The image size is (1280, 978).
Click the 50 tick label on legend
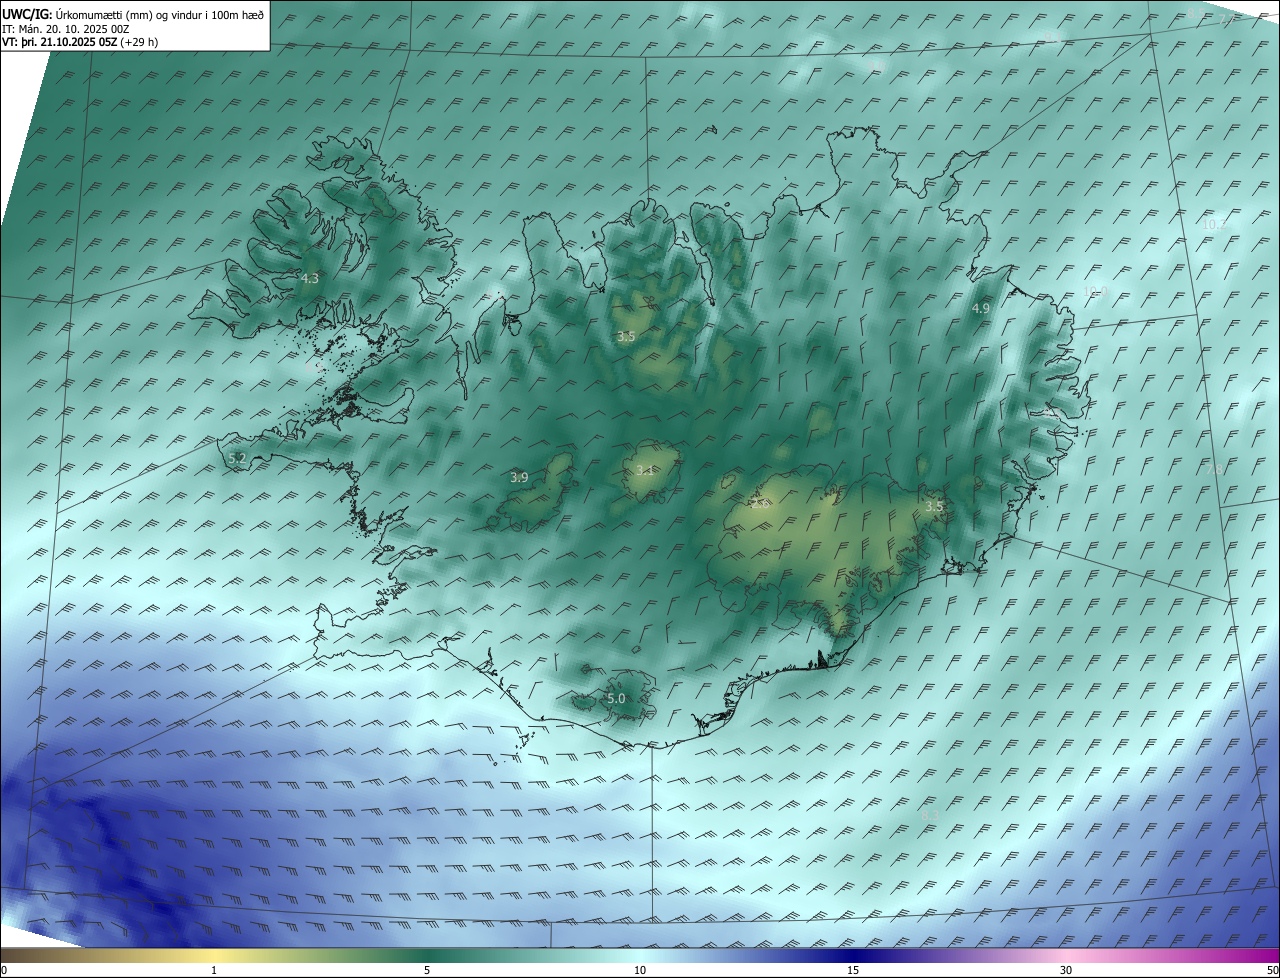1272,970
